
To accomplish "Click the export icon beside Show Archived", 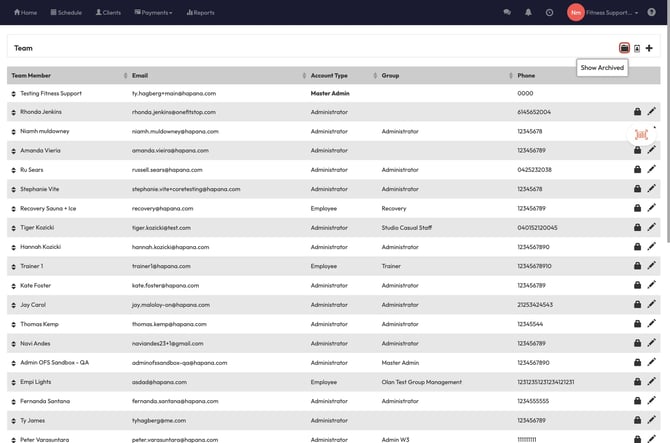I will [x=637, y=48].
